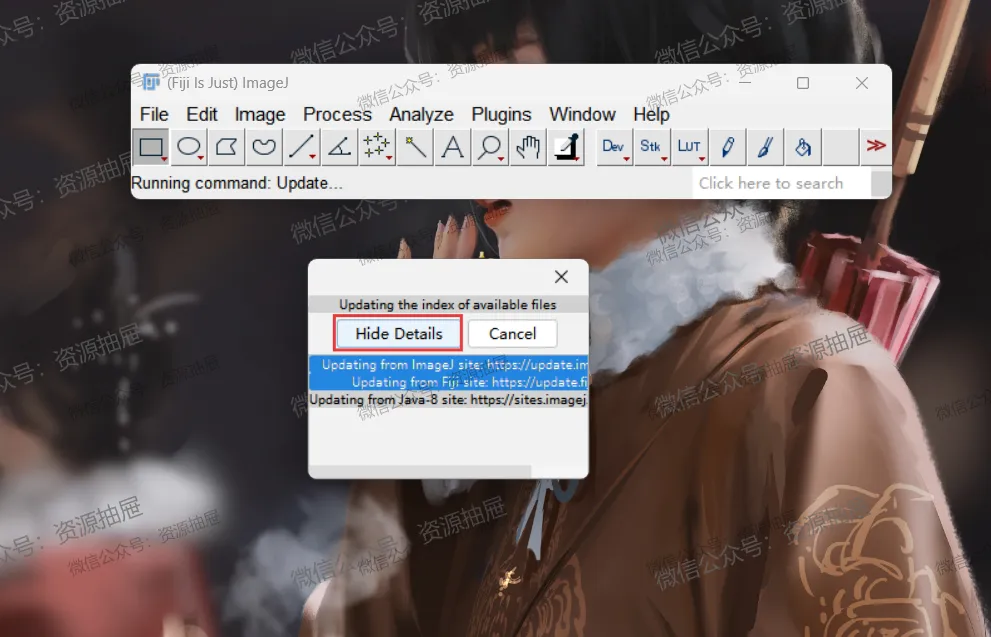
Task: Open the Edit menu
Action: [202, 114]
